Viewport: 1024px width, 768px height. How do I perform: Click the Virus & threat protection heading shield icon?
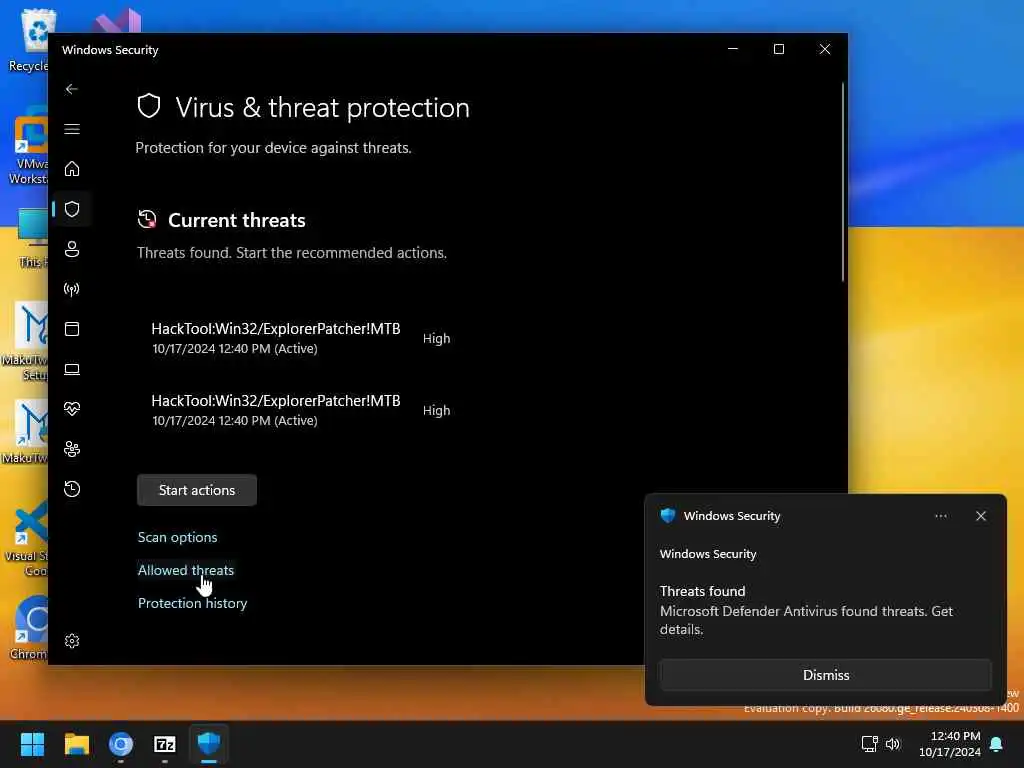[149, 106]
